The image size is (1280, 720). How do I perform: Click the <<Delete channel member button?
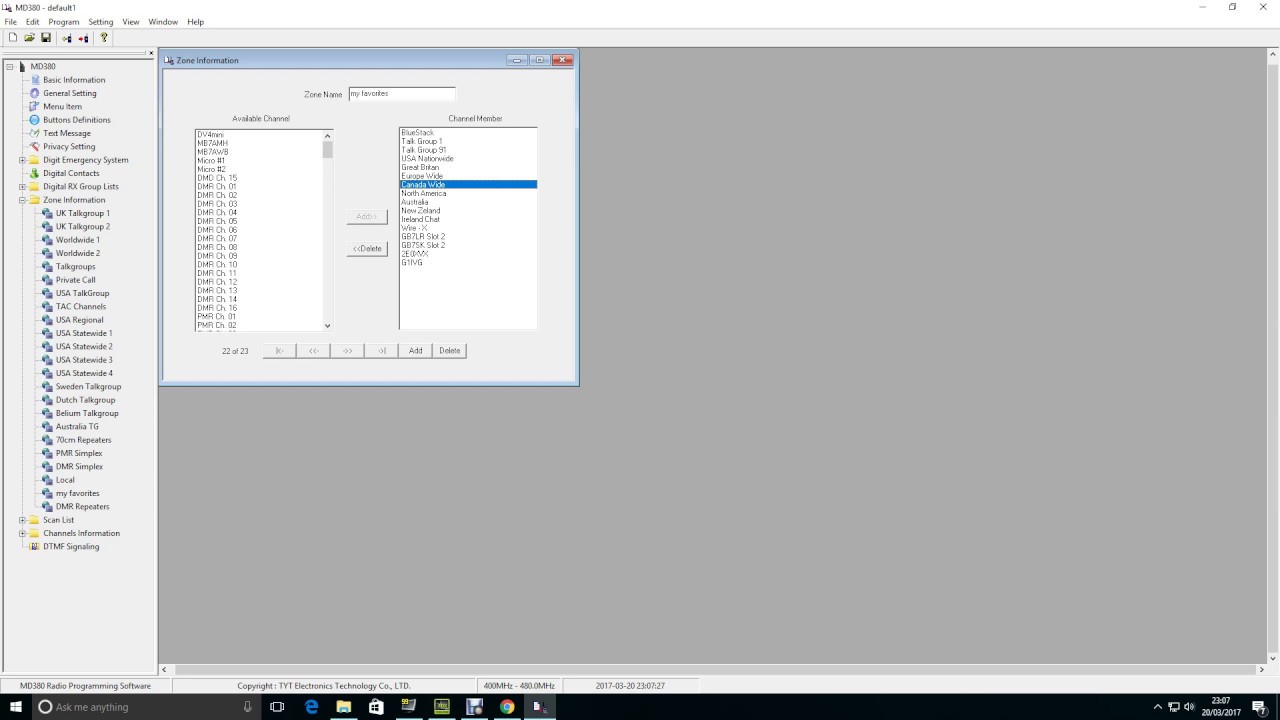coord(367,249)
